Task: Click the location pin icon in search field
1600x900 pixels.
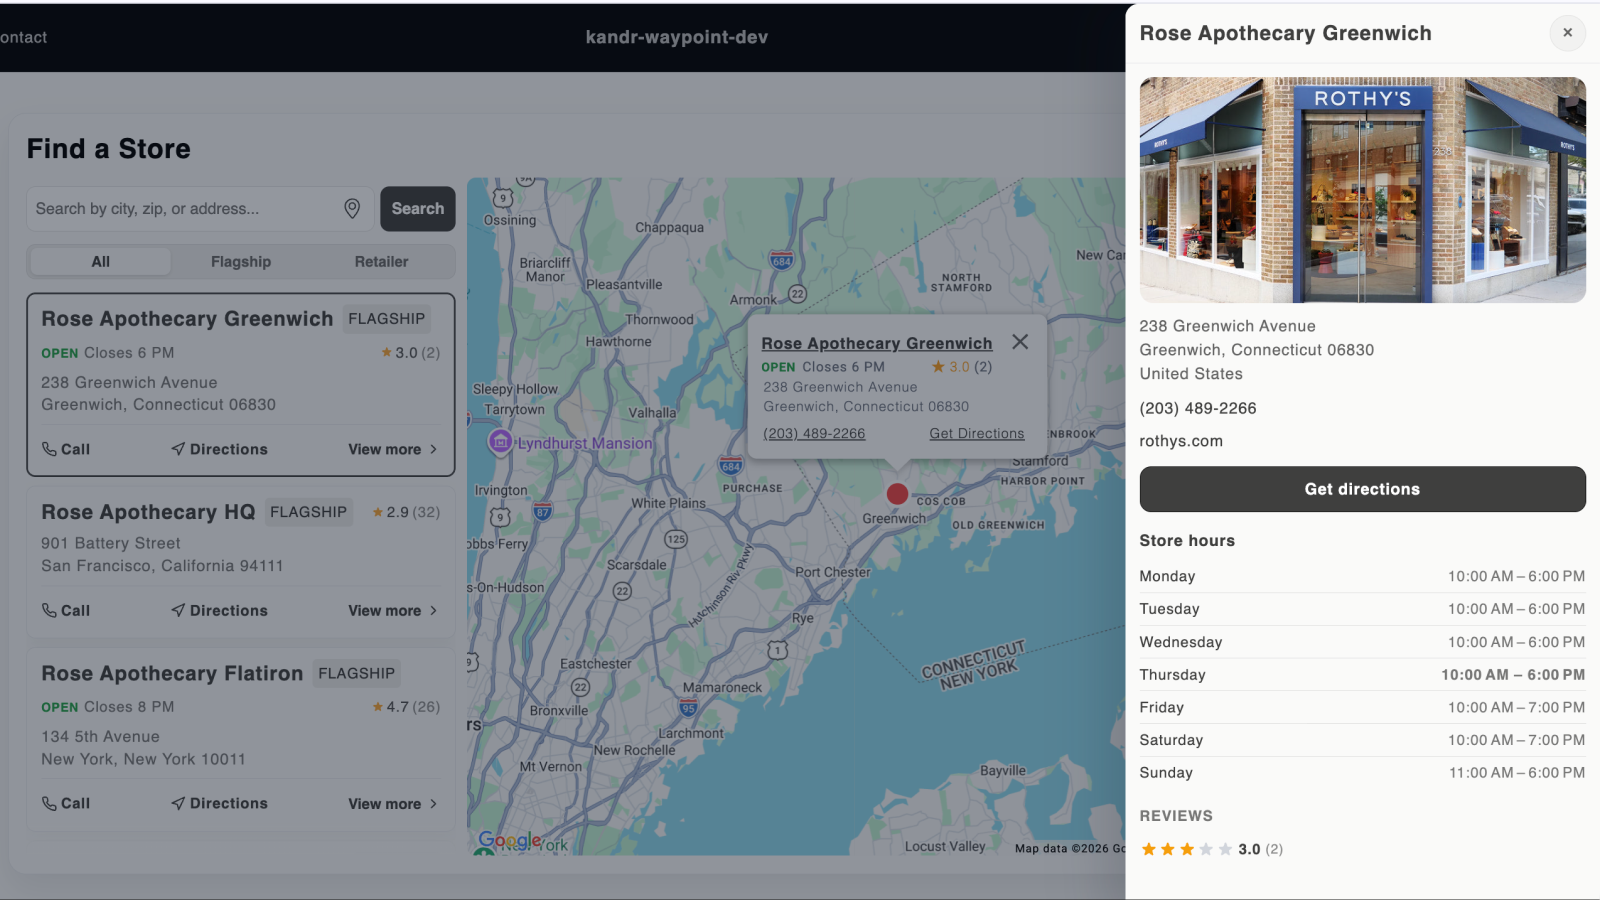Action: tap(352, 208)
